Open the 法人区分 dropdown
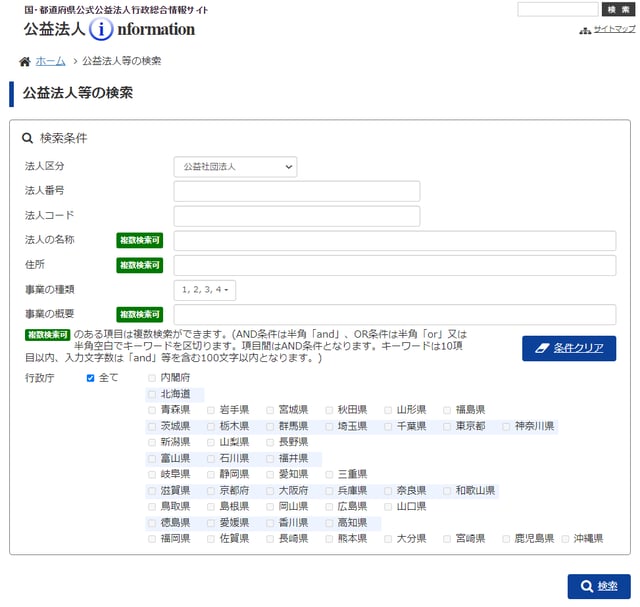Screen dimensions: 640x607 pos(235,167)
